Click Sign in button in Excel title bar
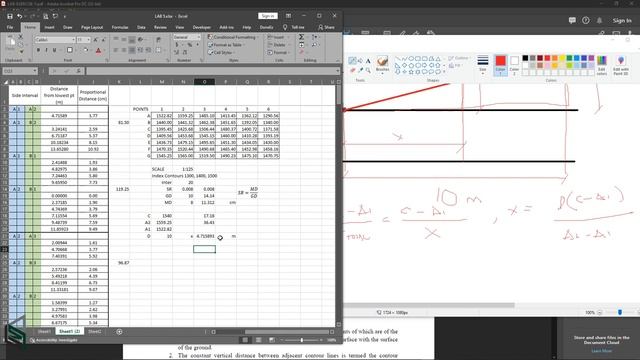640x360 pixels. [268, 16]
